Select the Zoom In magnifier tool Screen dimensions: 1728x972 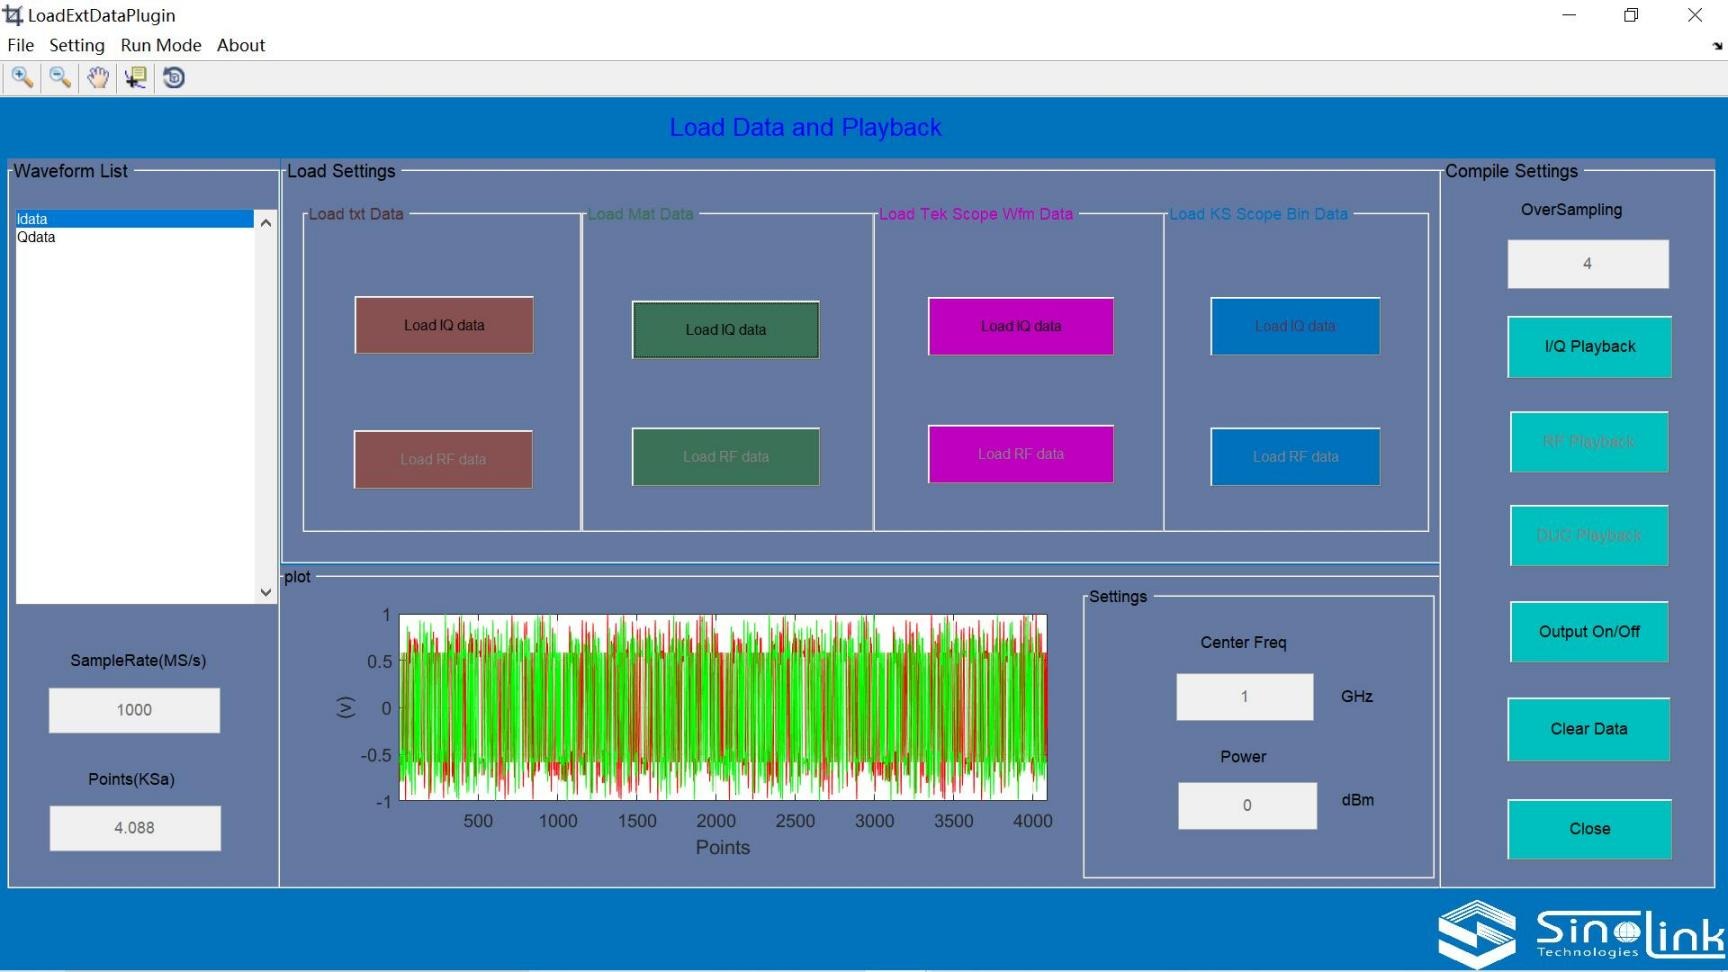[22, 78]
